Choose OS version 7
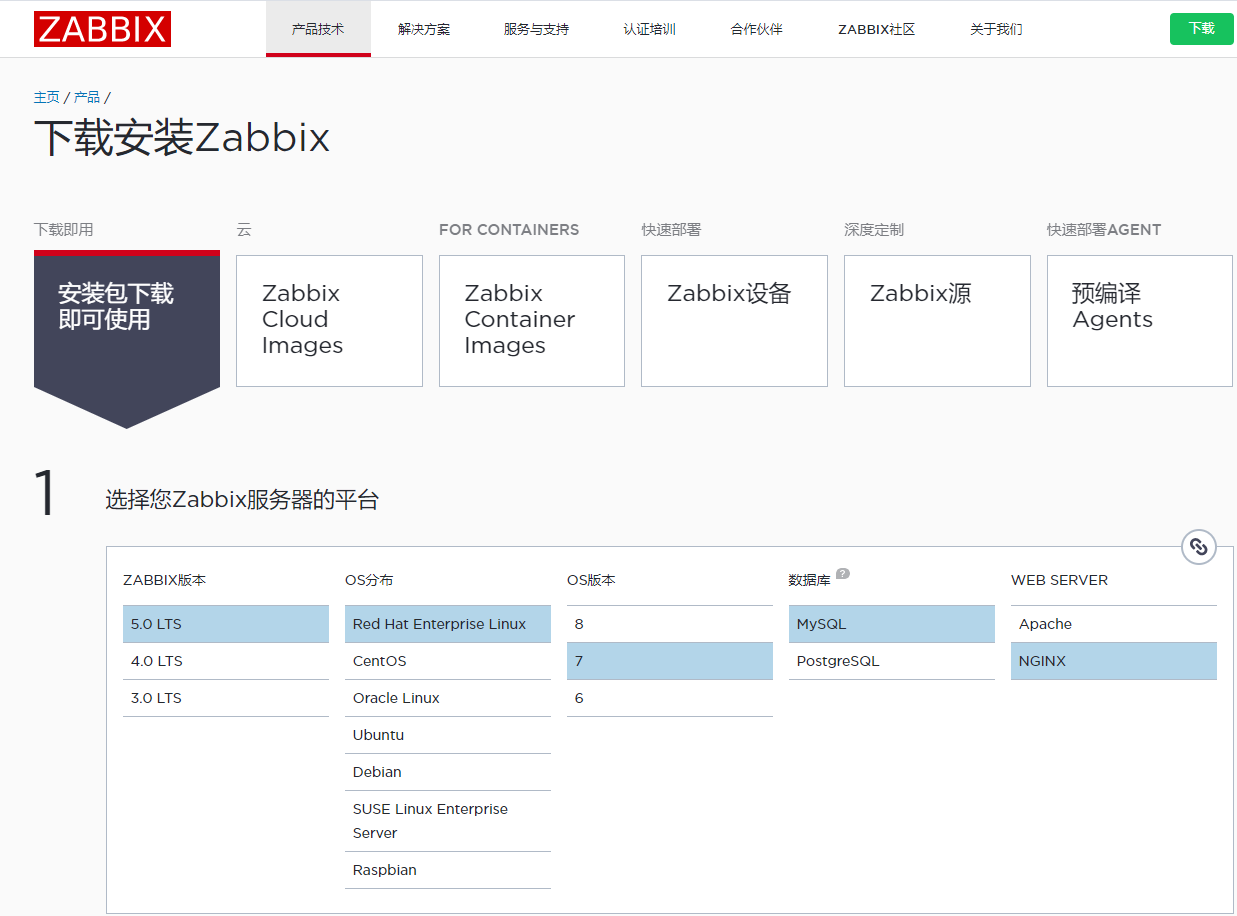The image size is (1237, 916). 670,661
